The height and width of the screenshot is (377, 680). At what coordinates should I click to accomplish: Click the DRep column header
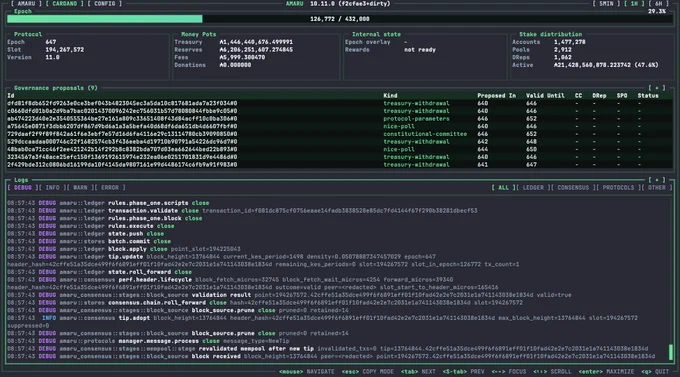[x=599, y=96]
